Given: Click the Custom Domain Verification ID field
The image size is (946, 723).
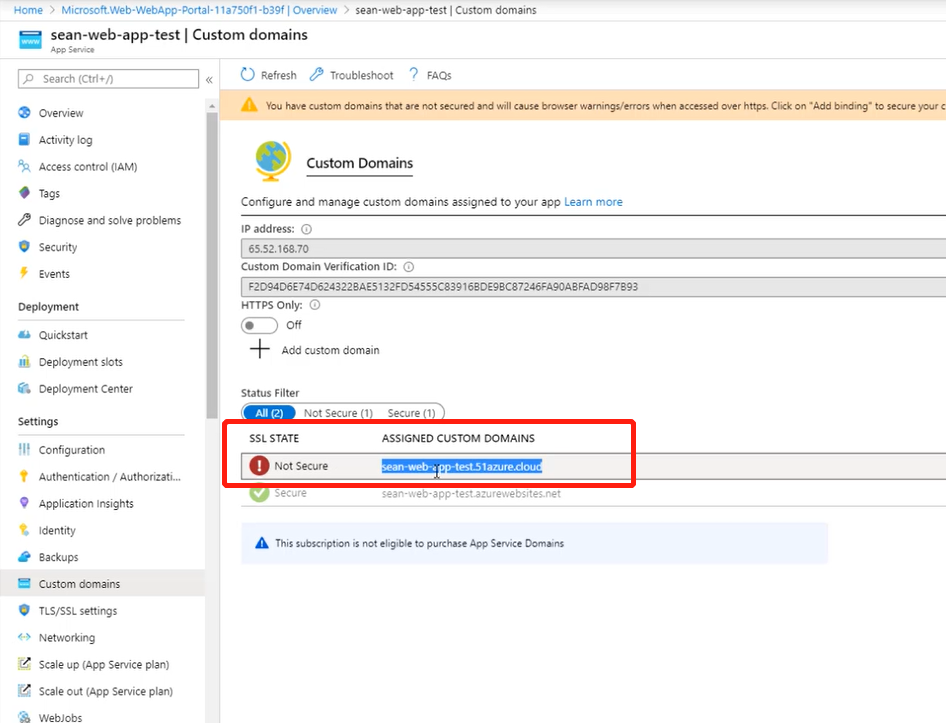Looking at the screenshot, I should [594, 287].
